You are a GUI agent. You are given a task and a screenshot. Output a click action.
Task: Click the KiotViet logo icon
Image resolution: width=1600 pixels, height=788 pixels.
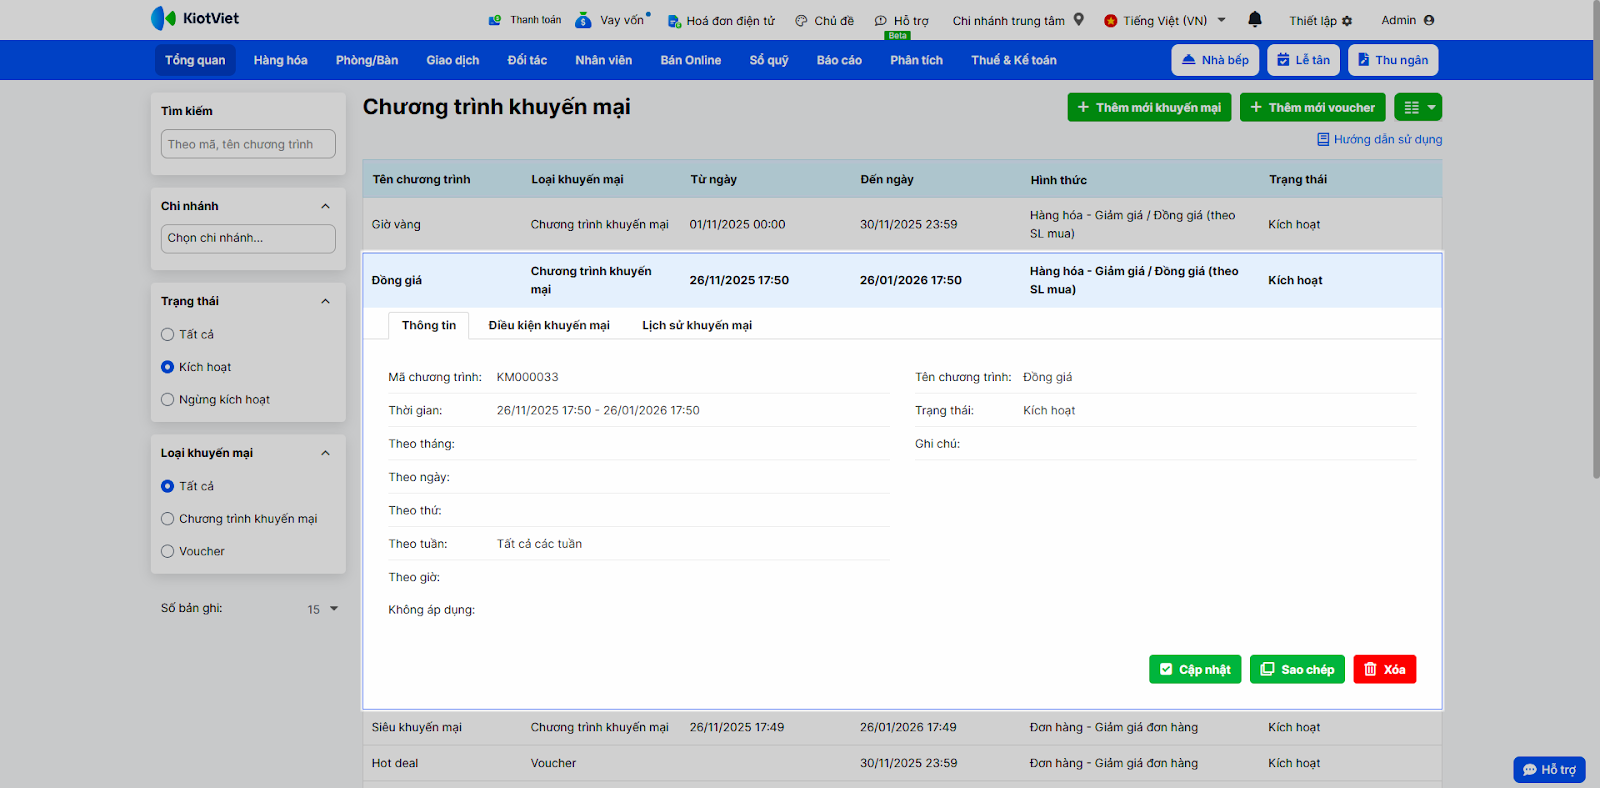(x=163, y=18)
